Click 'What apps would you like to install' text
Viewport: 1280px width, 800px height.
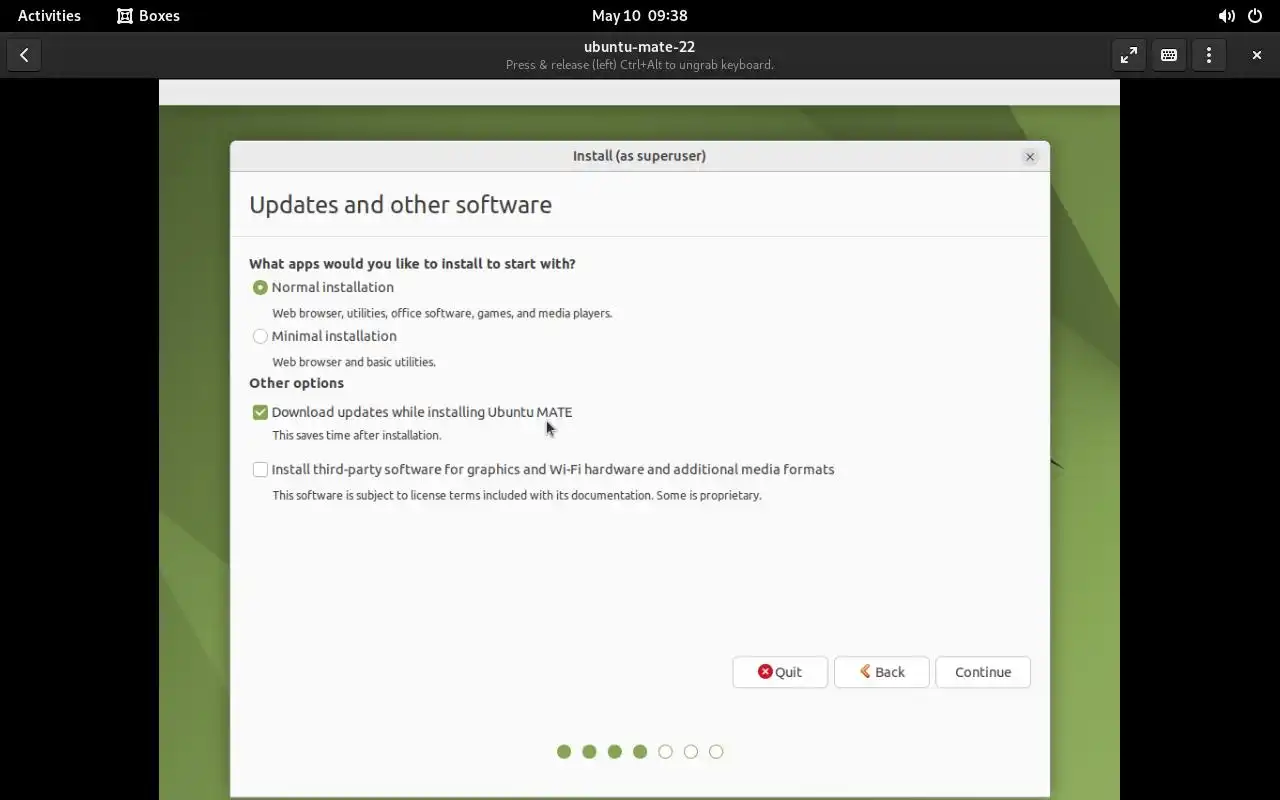412,264
